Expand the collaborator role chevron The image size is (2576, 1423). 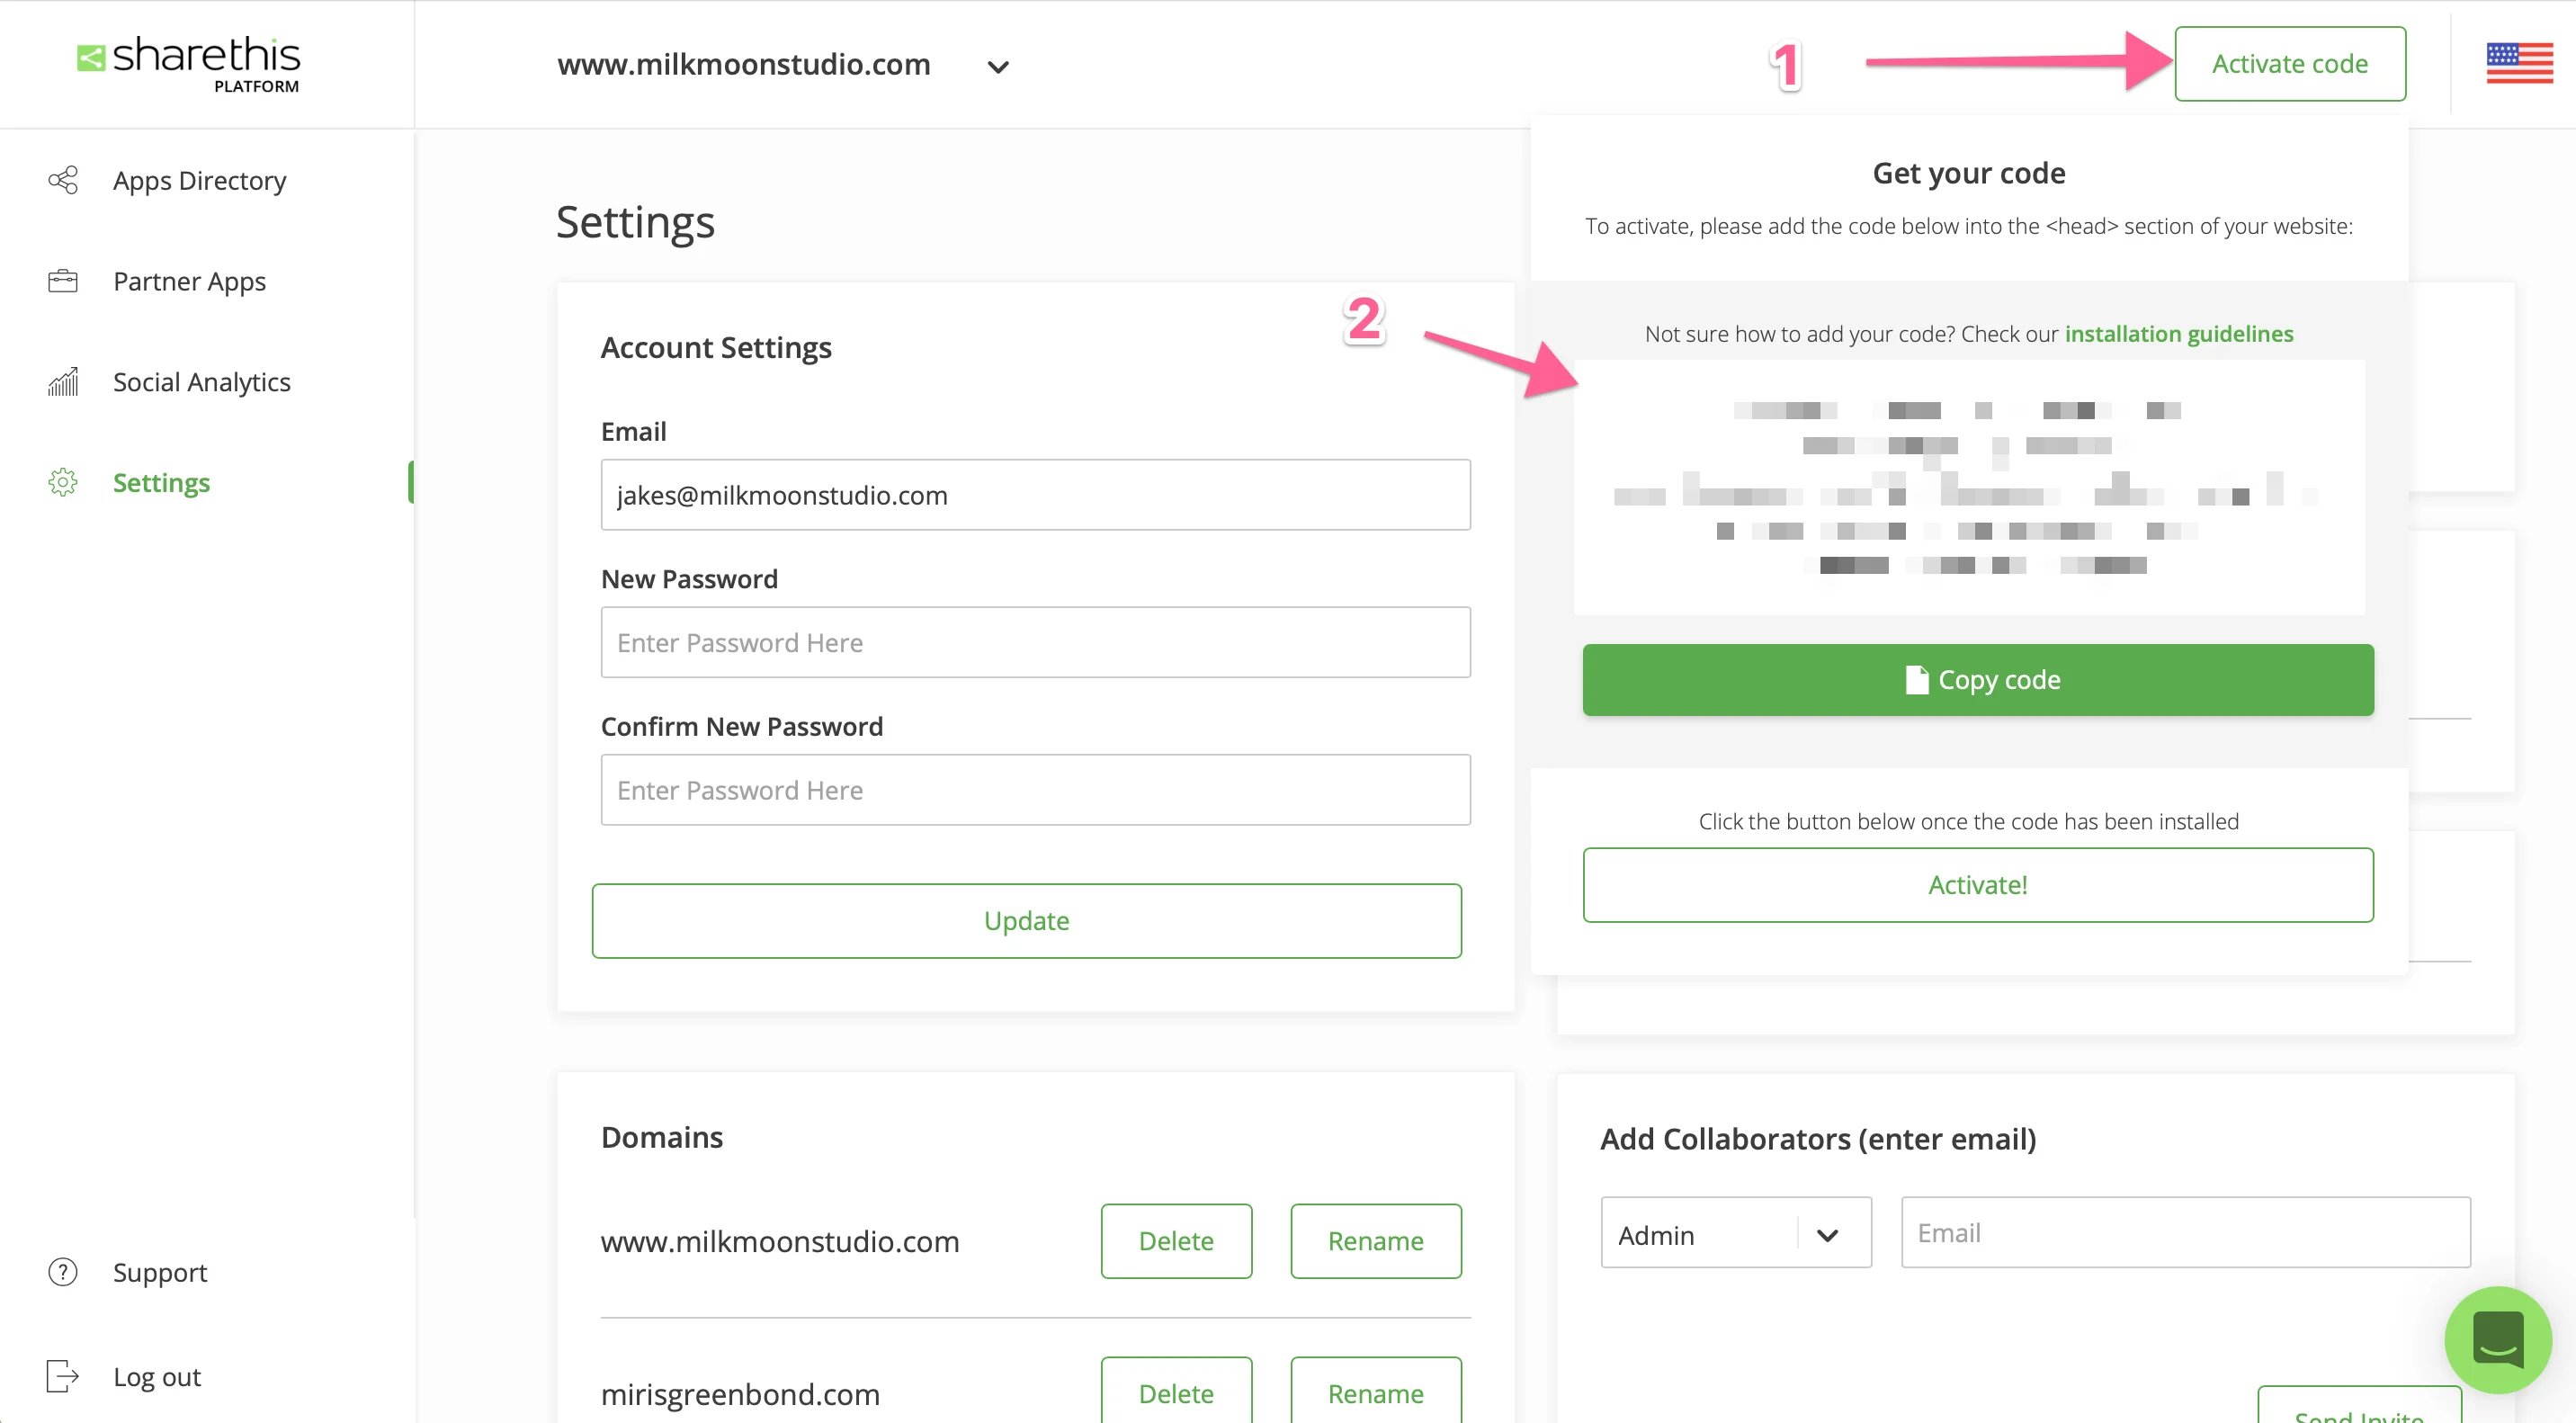1828,1233
